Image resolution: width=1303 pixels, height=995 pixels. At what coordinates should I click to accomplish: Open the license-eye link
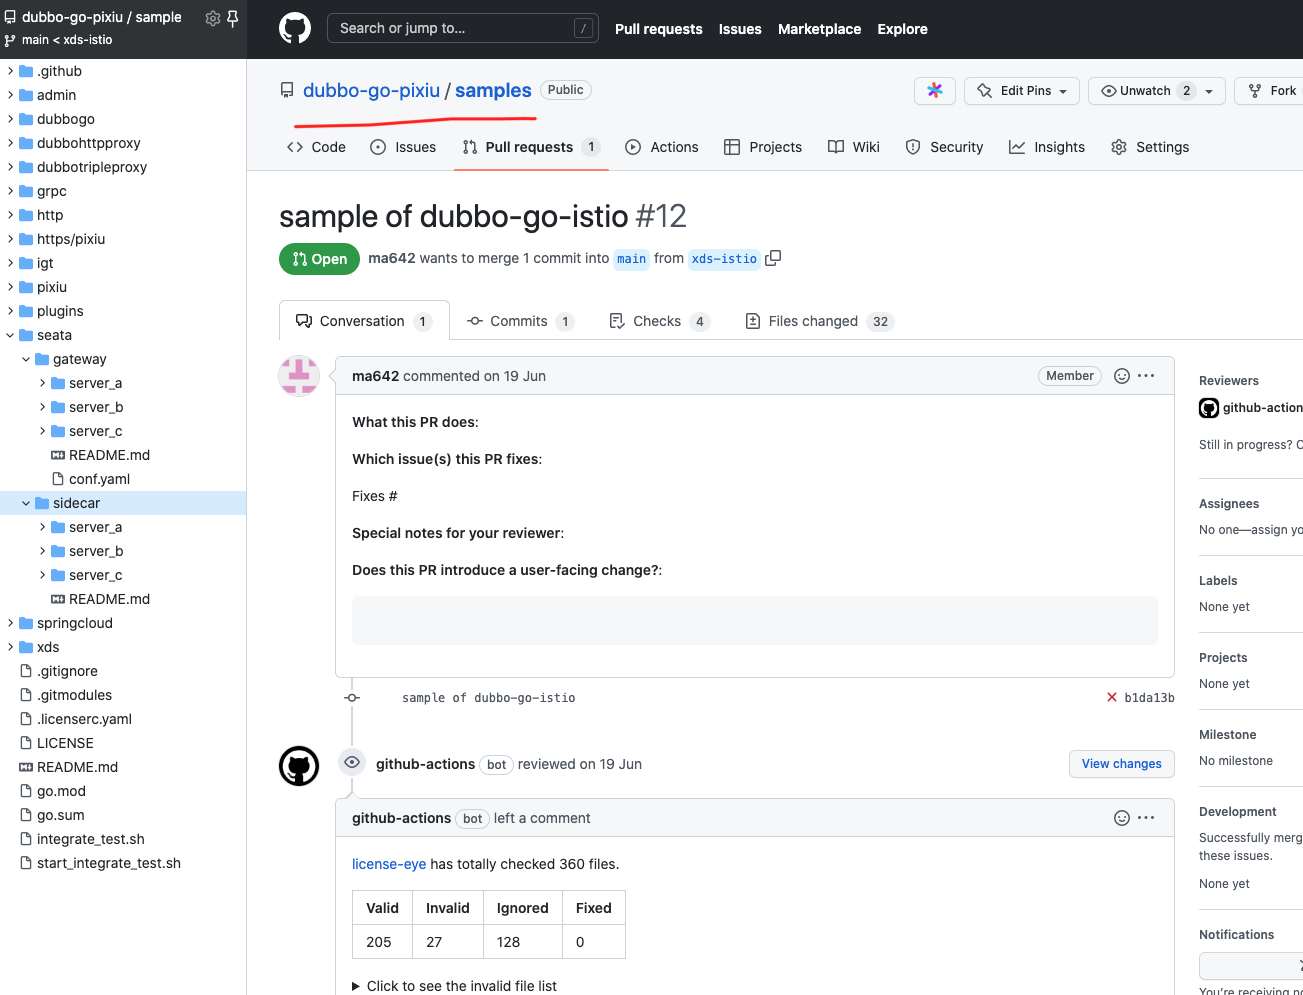[389, 864]
